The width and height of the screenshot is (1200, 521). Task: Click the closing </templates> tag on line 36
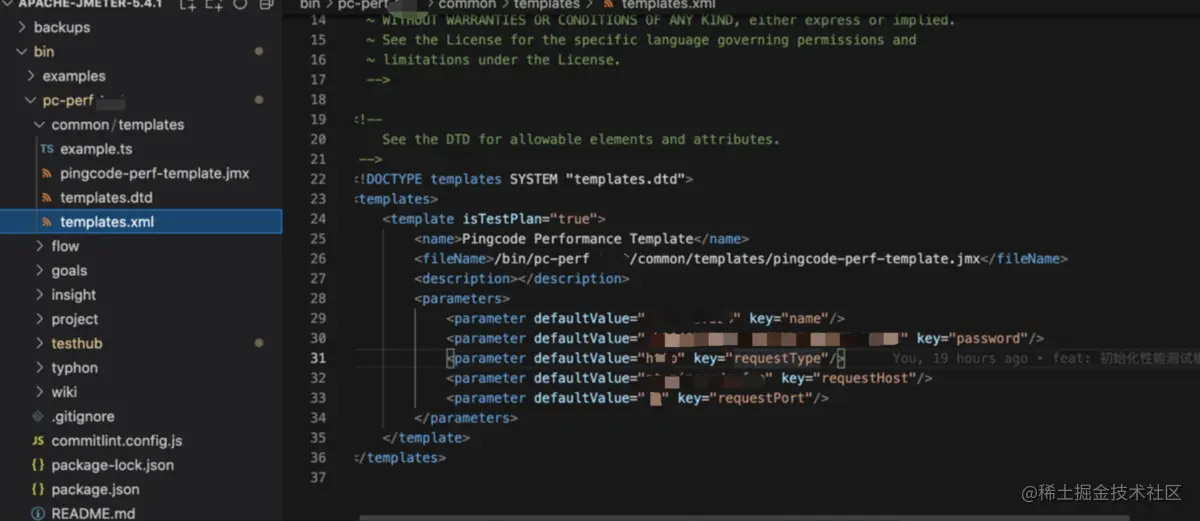(399, 458)
